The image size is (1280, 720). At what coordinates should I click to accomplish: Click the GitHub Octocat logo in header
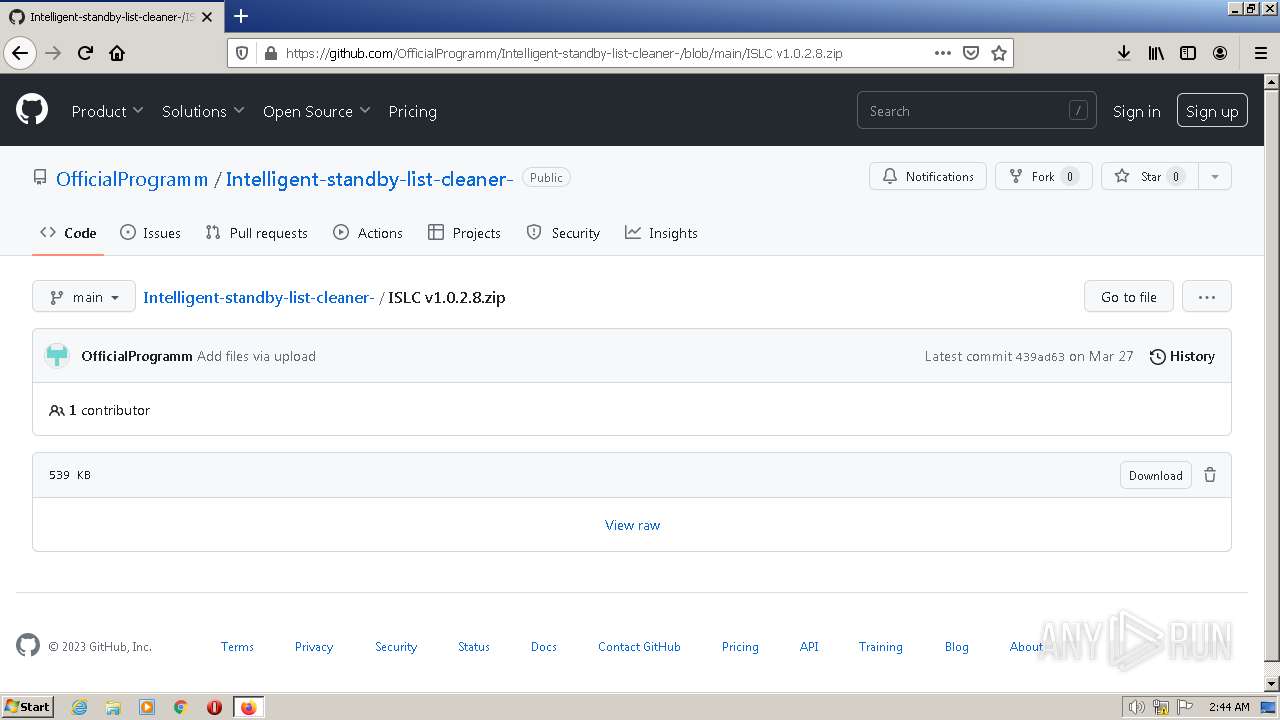[x=32, y=110]
